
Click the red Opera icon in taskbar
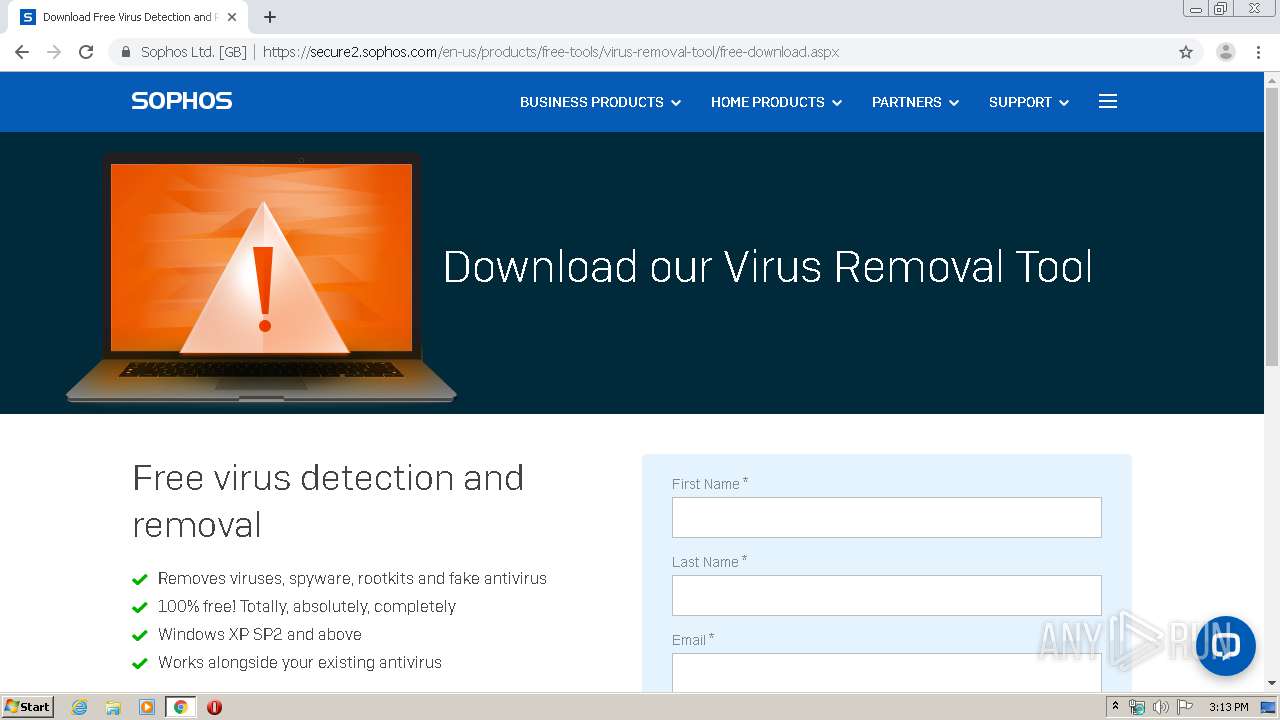214,707
